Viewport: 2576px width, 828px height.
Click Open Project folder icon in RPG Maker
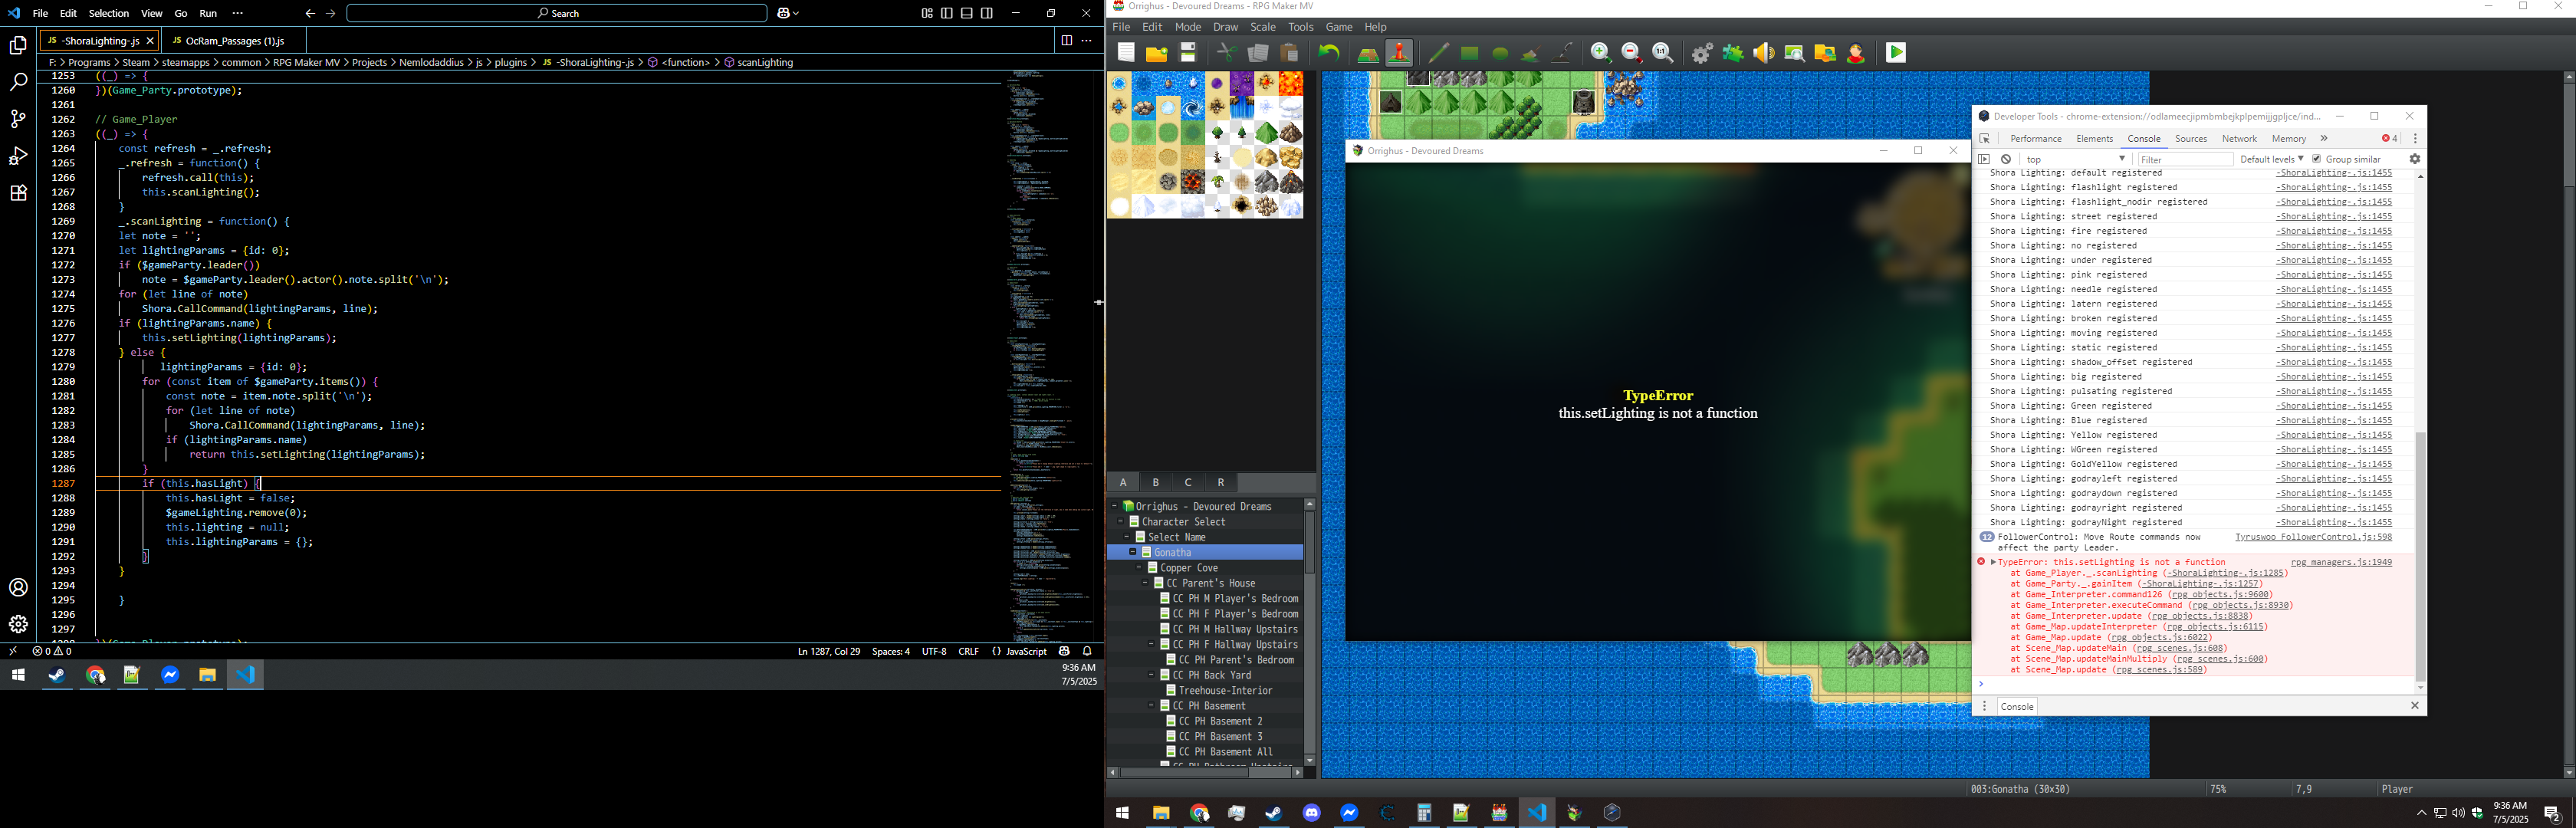1157,53
